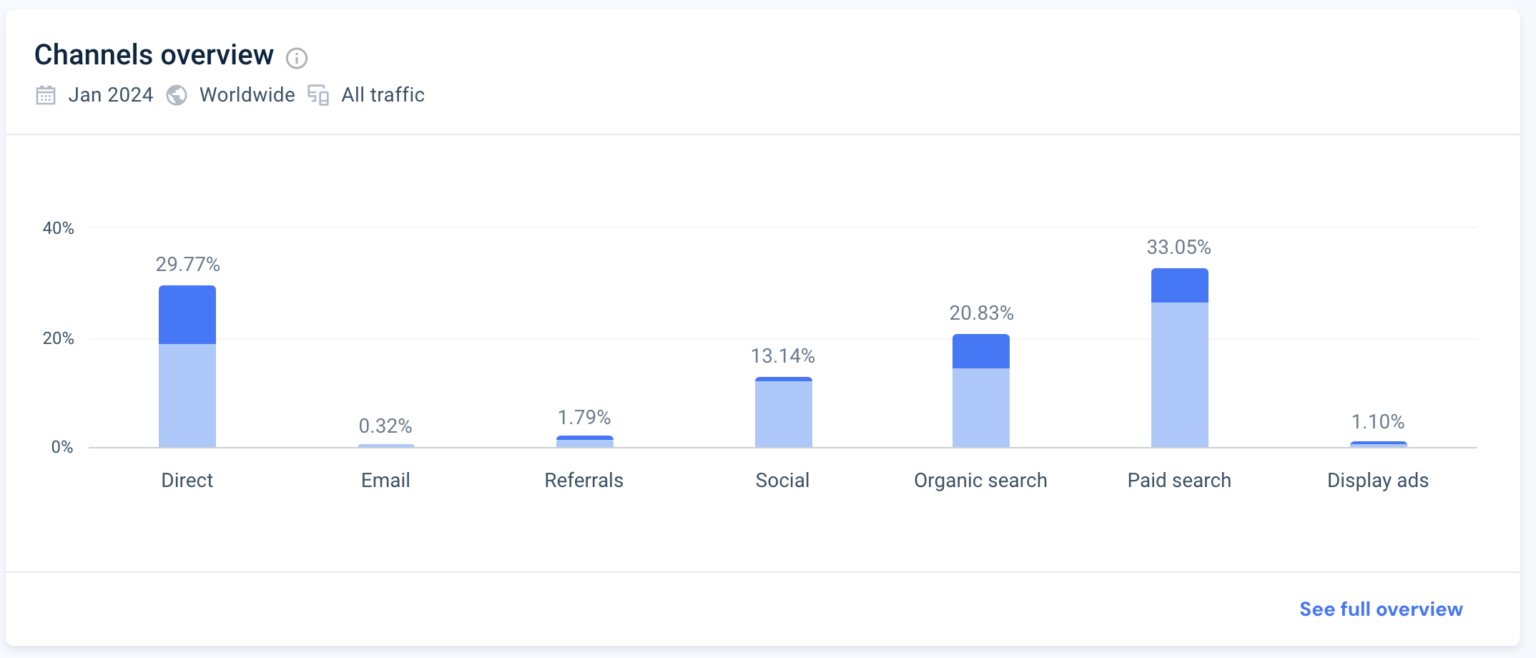Screen dimensions: 1536x658
Task: Click the Organic search bar
Action: 981,390
